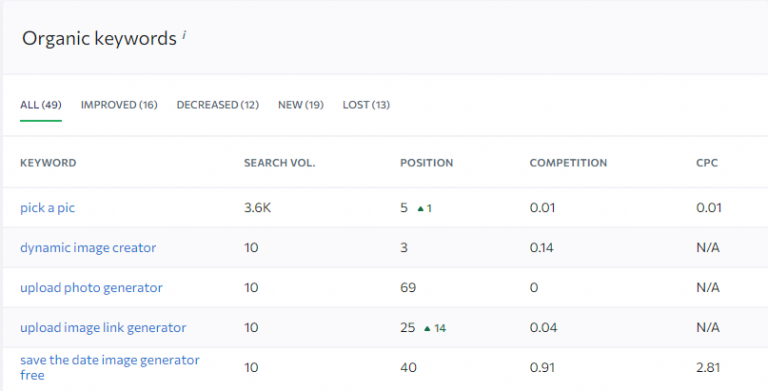The height and width of the screenshot is (391, 768).
Task: Sort by the POSITION column header
Action: point(427,163)
